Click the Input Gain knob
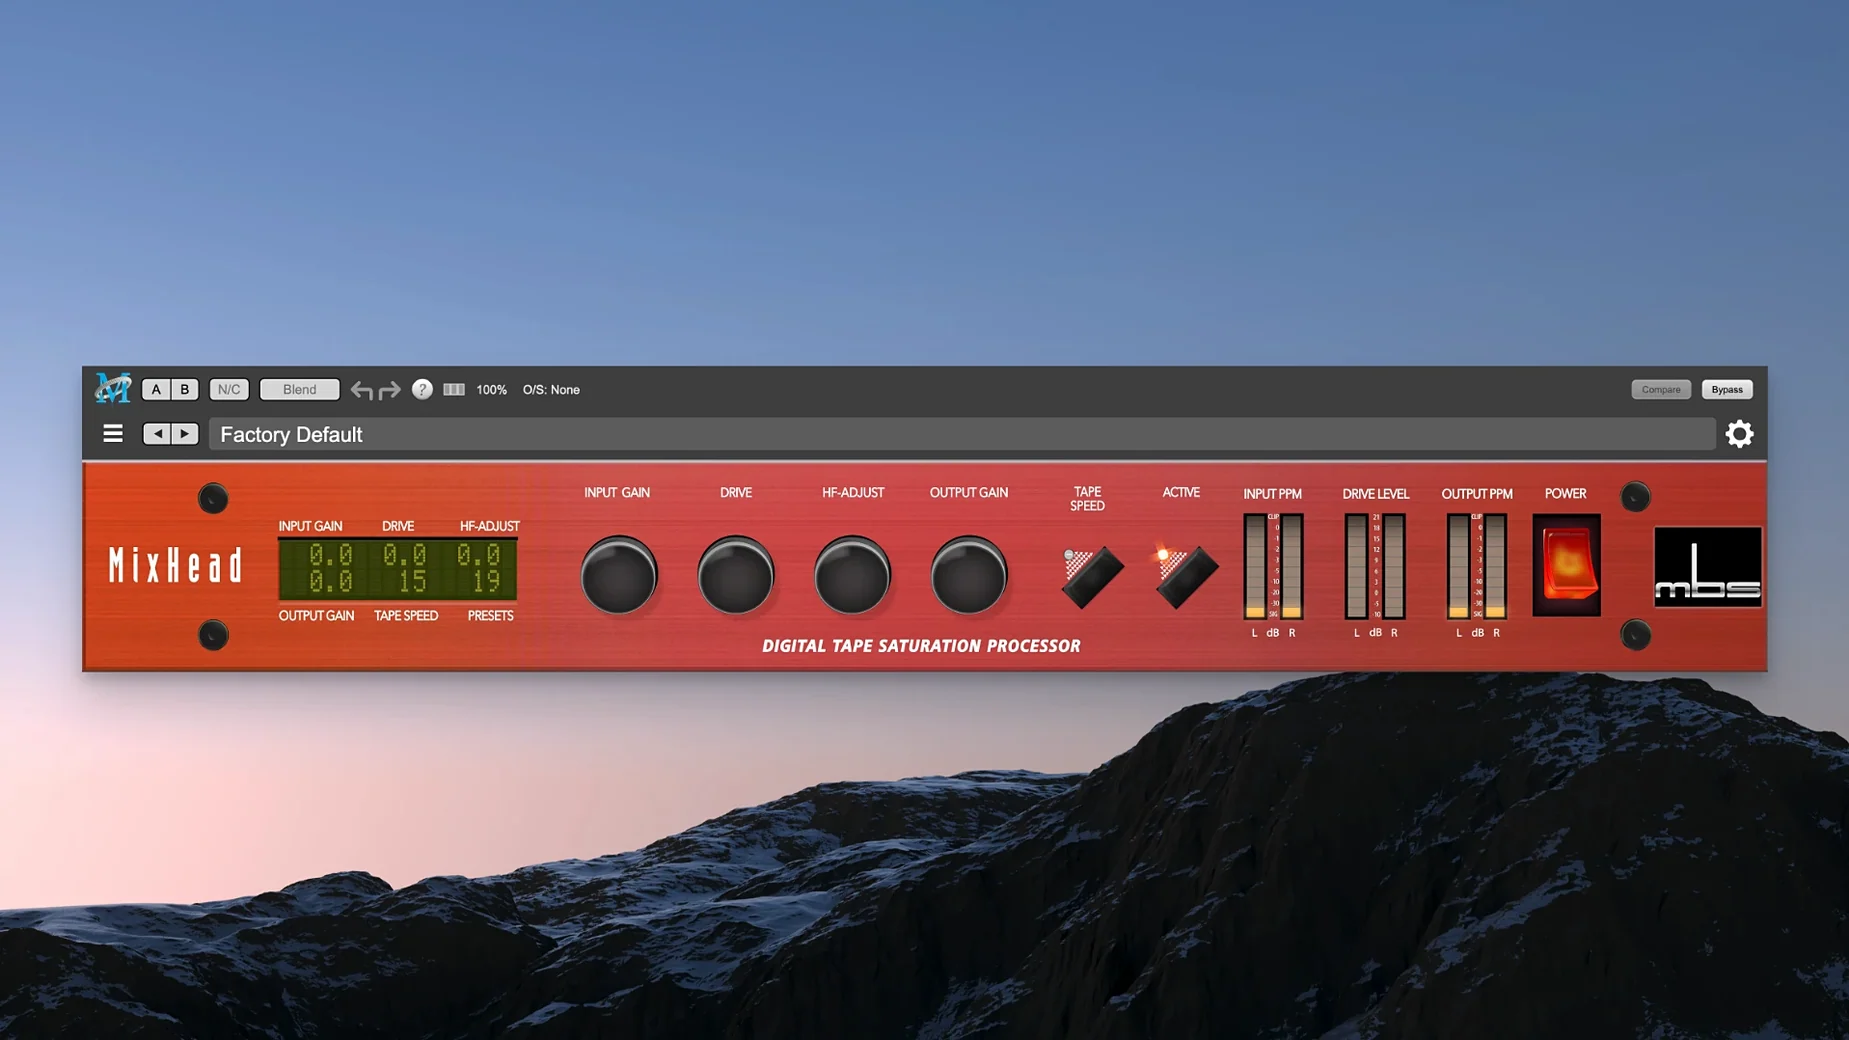 click(618, 575)
